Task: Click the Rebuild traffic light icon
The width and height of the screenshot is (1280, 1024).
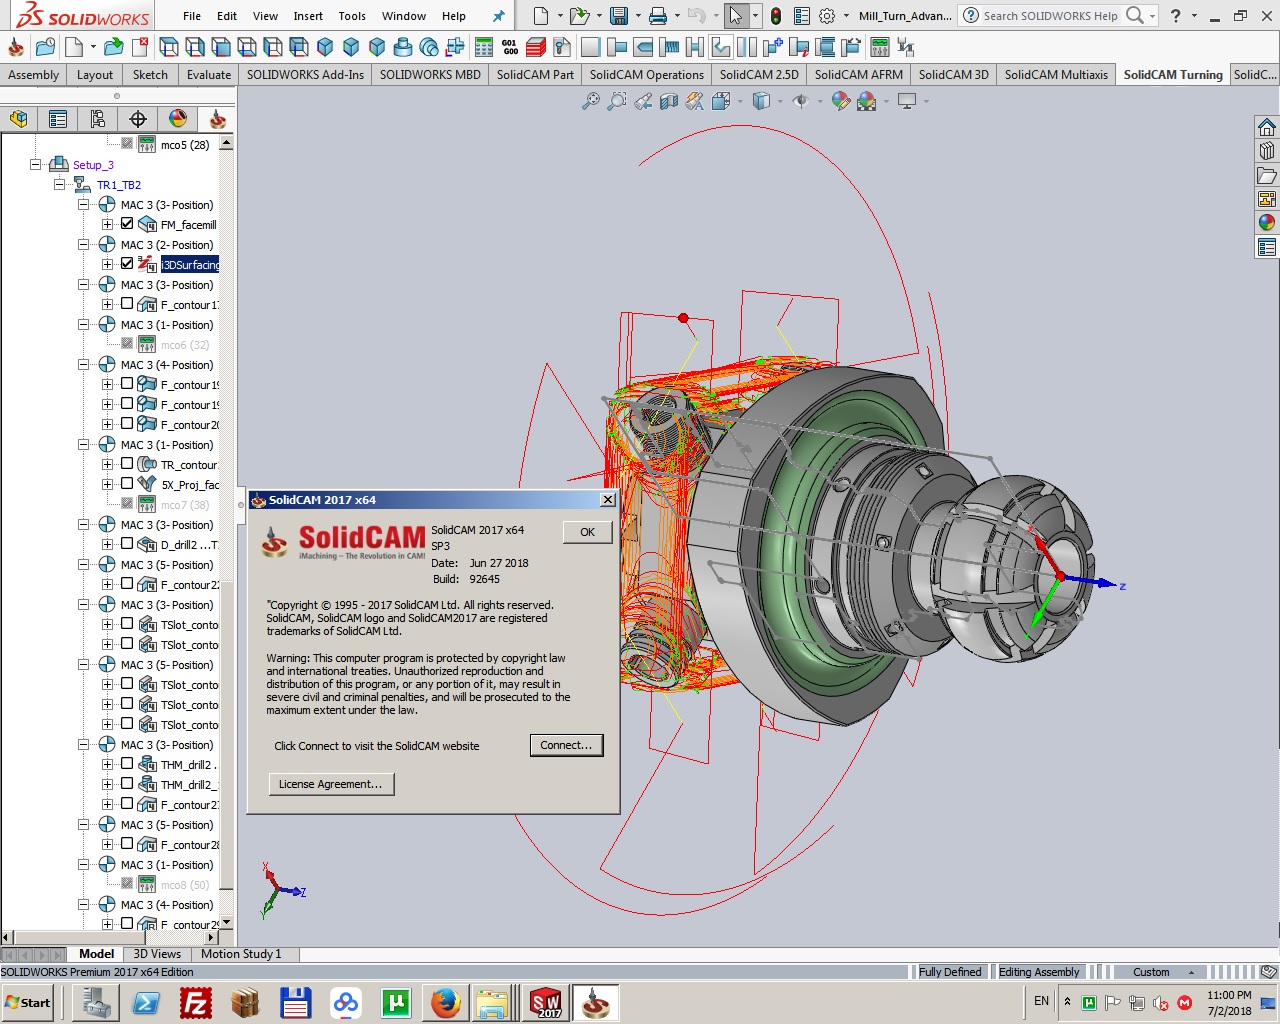Action: tap(776, 16)
